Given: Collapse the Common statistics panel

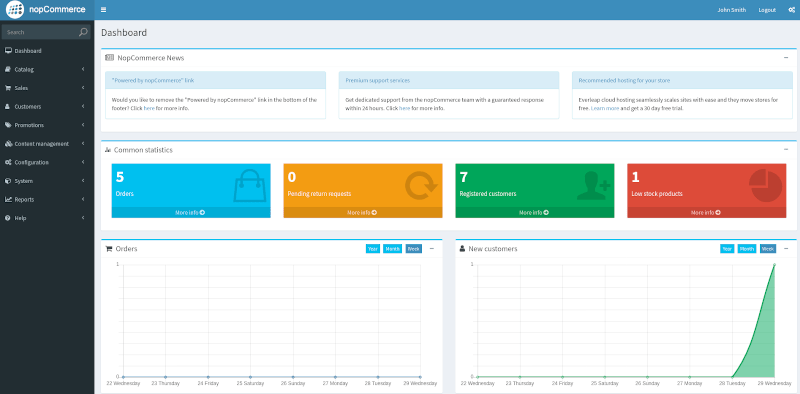Looking at the screenshot, I should tap(786, 150).
